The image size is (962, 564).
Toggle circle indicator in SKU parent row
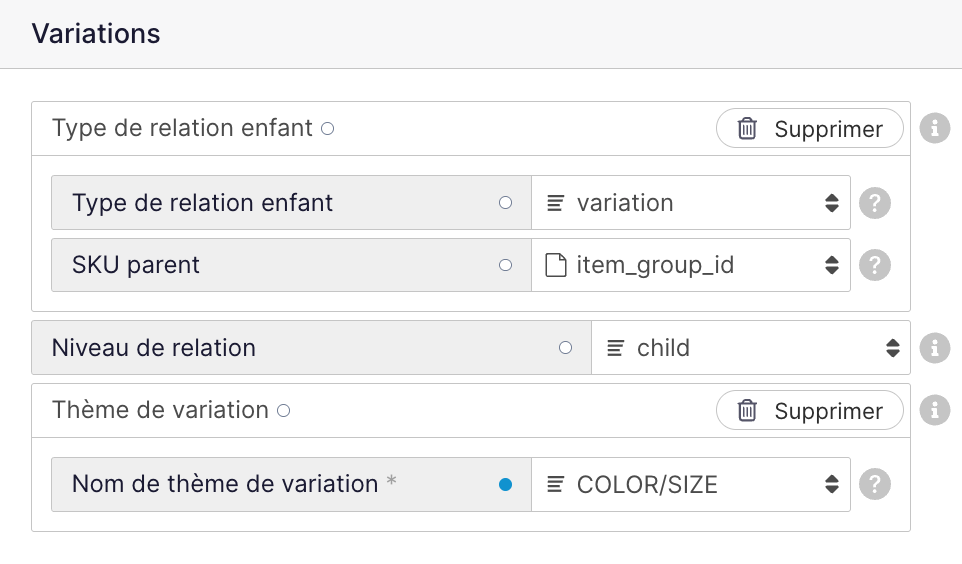[x=505, y=265]
